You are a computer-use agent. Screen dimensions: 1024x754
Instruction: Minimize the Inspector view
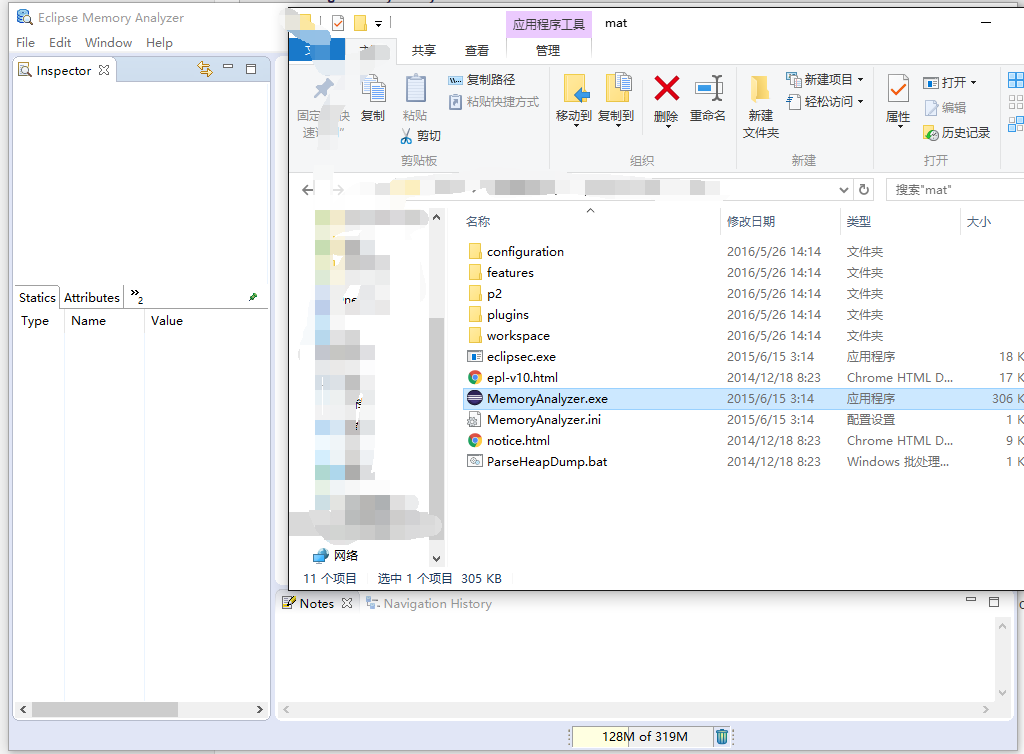point(228,67)
